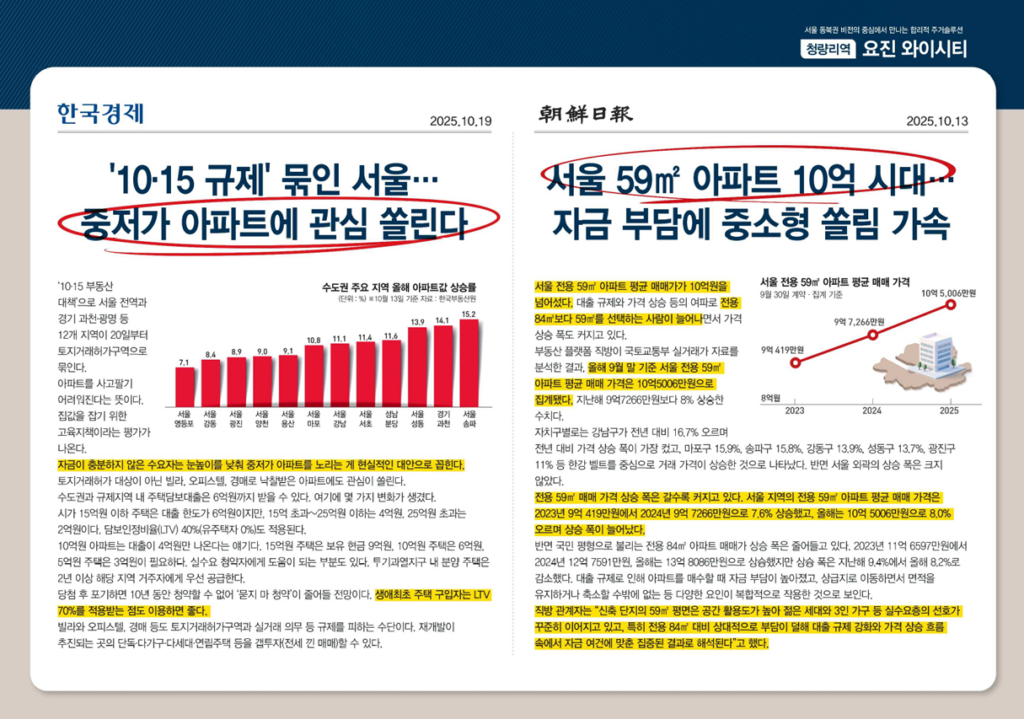Click the 요진 와이시티 brand title

point(915,50)
